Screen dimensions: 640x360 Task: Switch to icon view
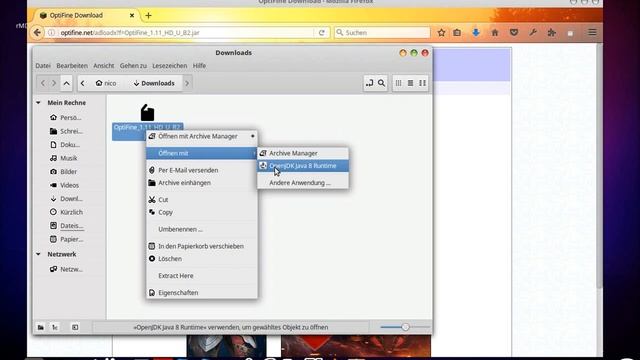398,83
